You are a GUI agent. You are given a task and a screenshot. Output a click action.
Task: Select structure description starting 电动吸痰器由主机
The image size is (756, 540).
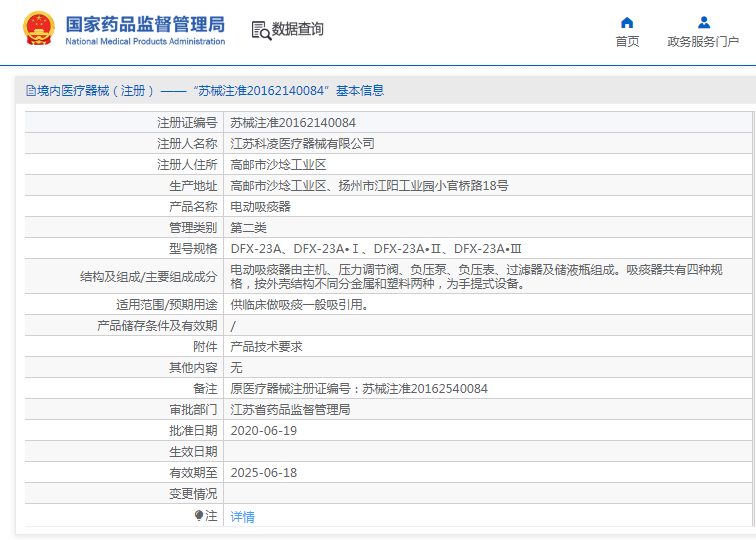pyautogui.click(x=476, y=276)
